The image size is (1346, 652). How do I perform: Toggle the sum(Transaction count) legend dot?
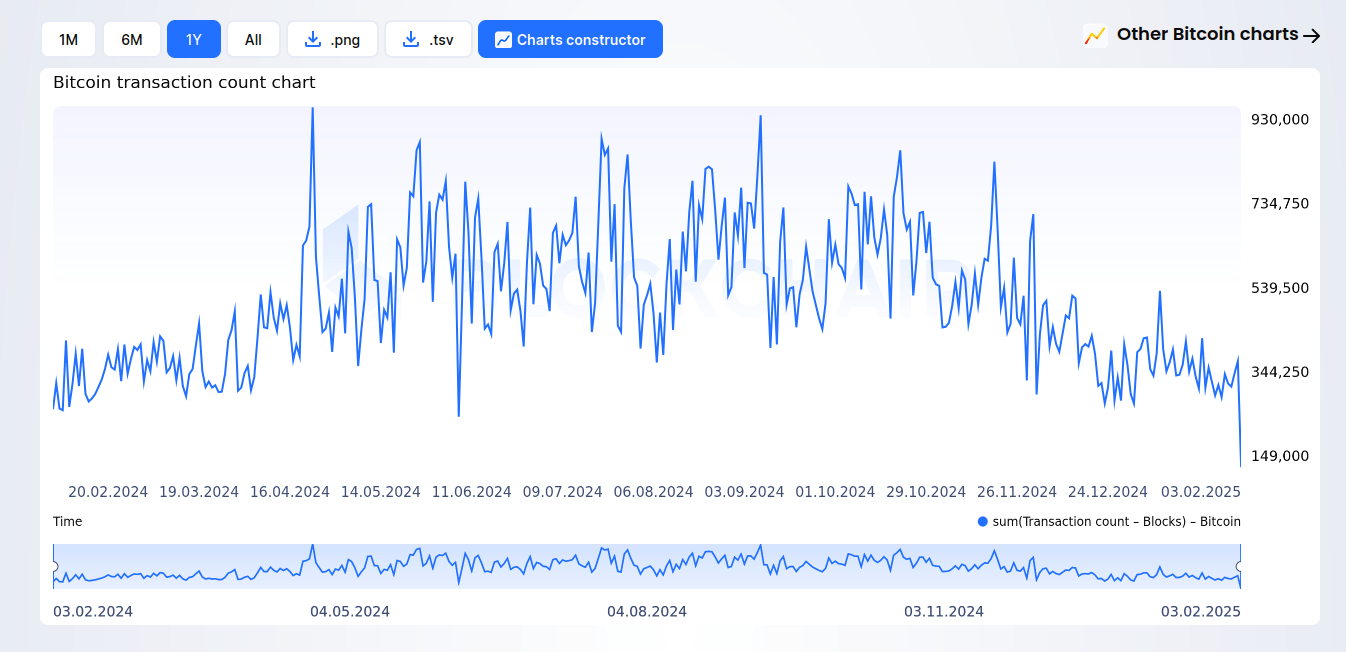982,522
